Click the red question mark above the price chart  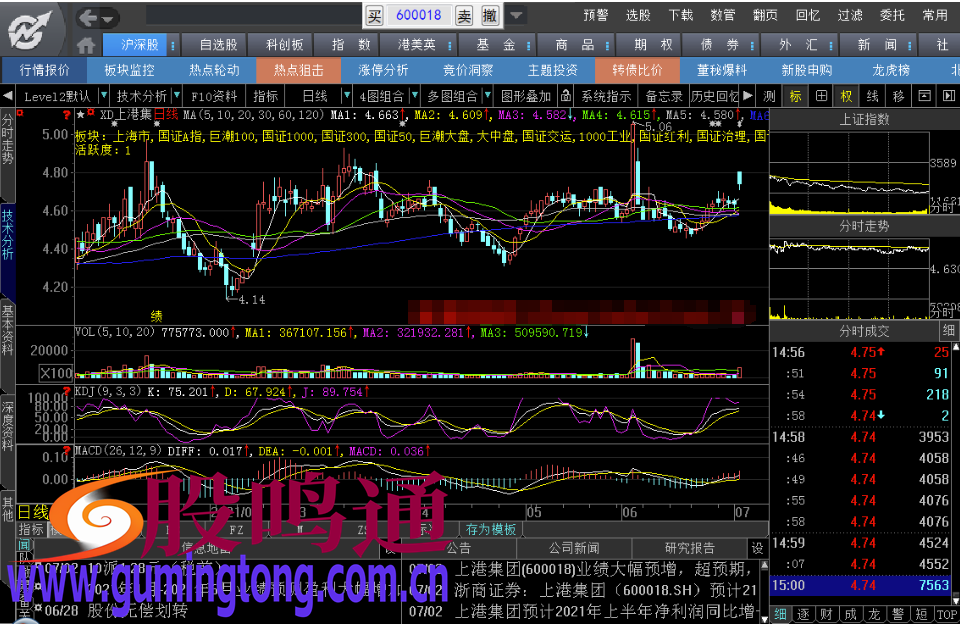coord(67,115)
